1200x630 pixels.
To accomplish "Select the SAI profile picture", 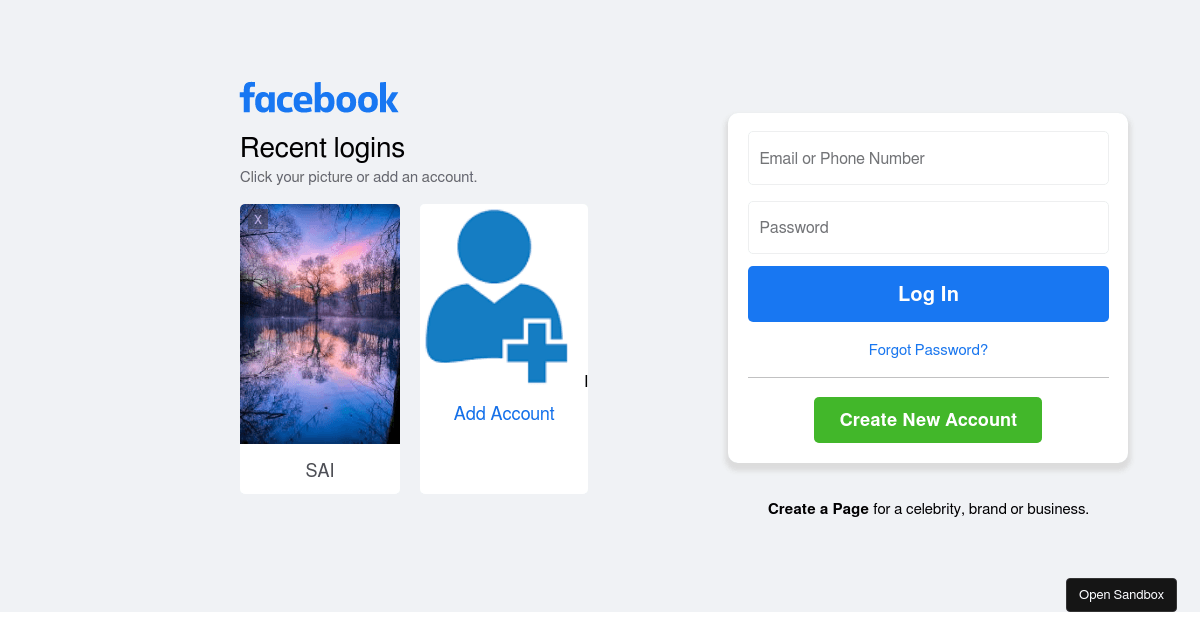I will point(320,324).
